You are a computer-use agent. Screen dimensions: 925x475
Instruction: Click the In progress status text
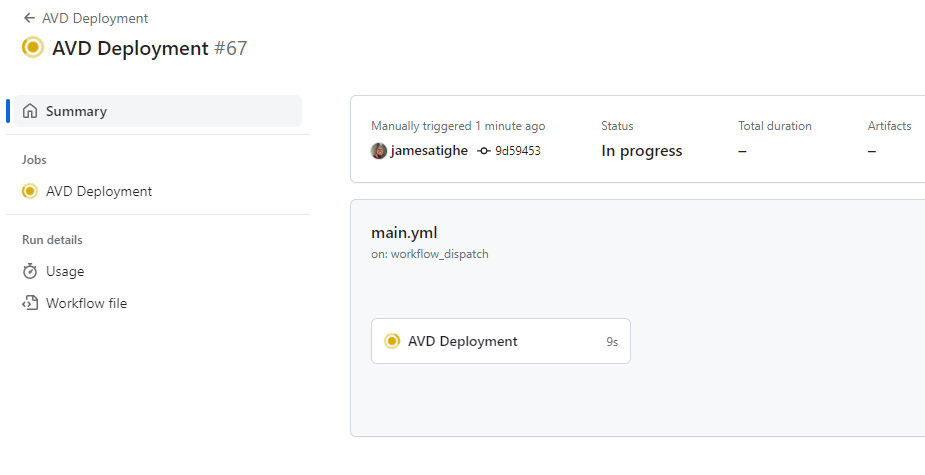(x=641, y=151)
